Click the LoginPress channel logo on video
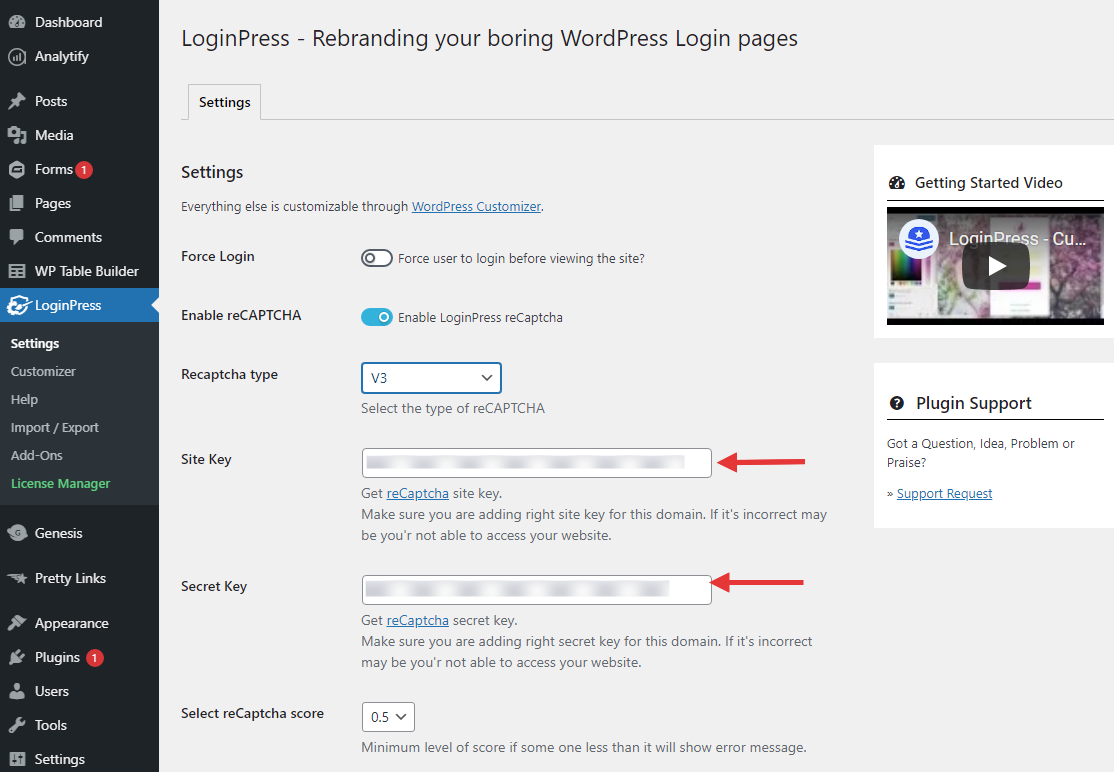This screenshot has width=1114, height=772. tap(919, 238)
